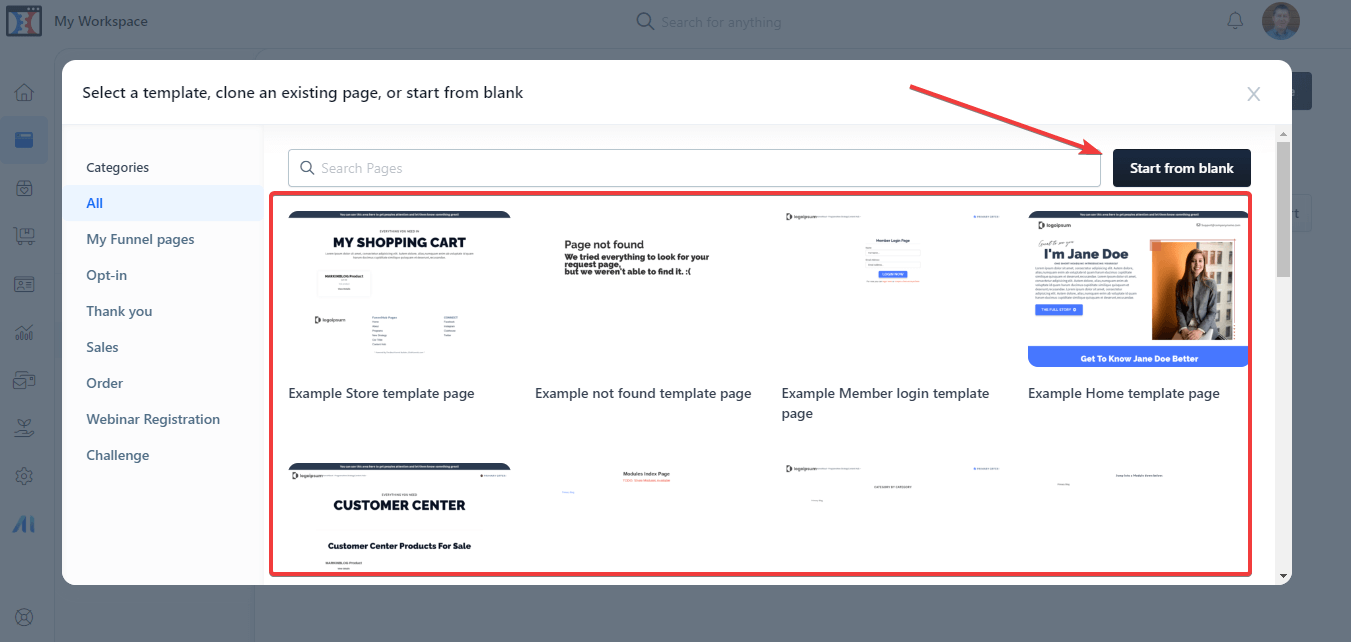
Task: Open the Orders cart icon in the sidebar
Action: (24, 235)
